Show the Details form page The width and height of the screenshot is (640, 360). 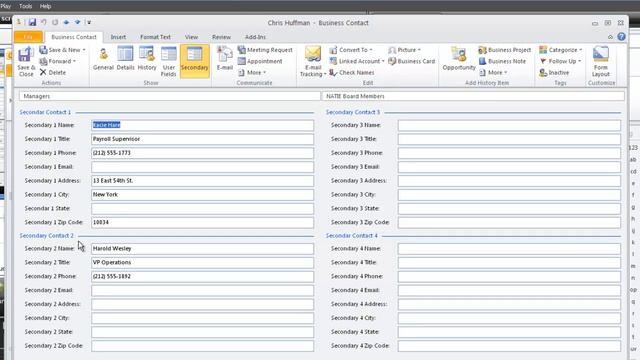click(x=125, y=59)
